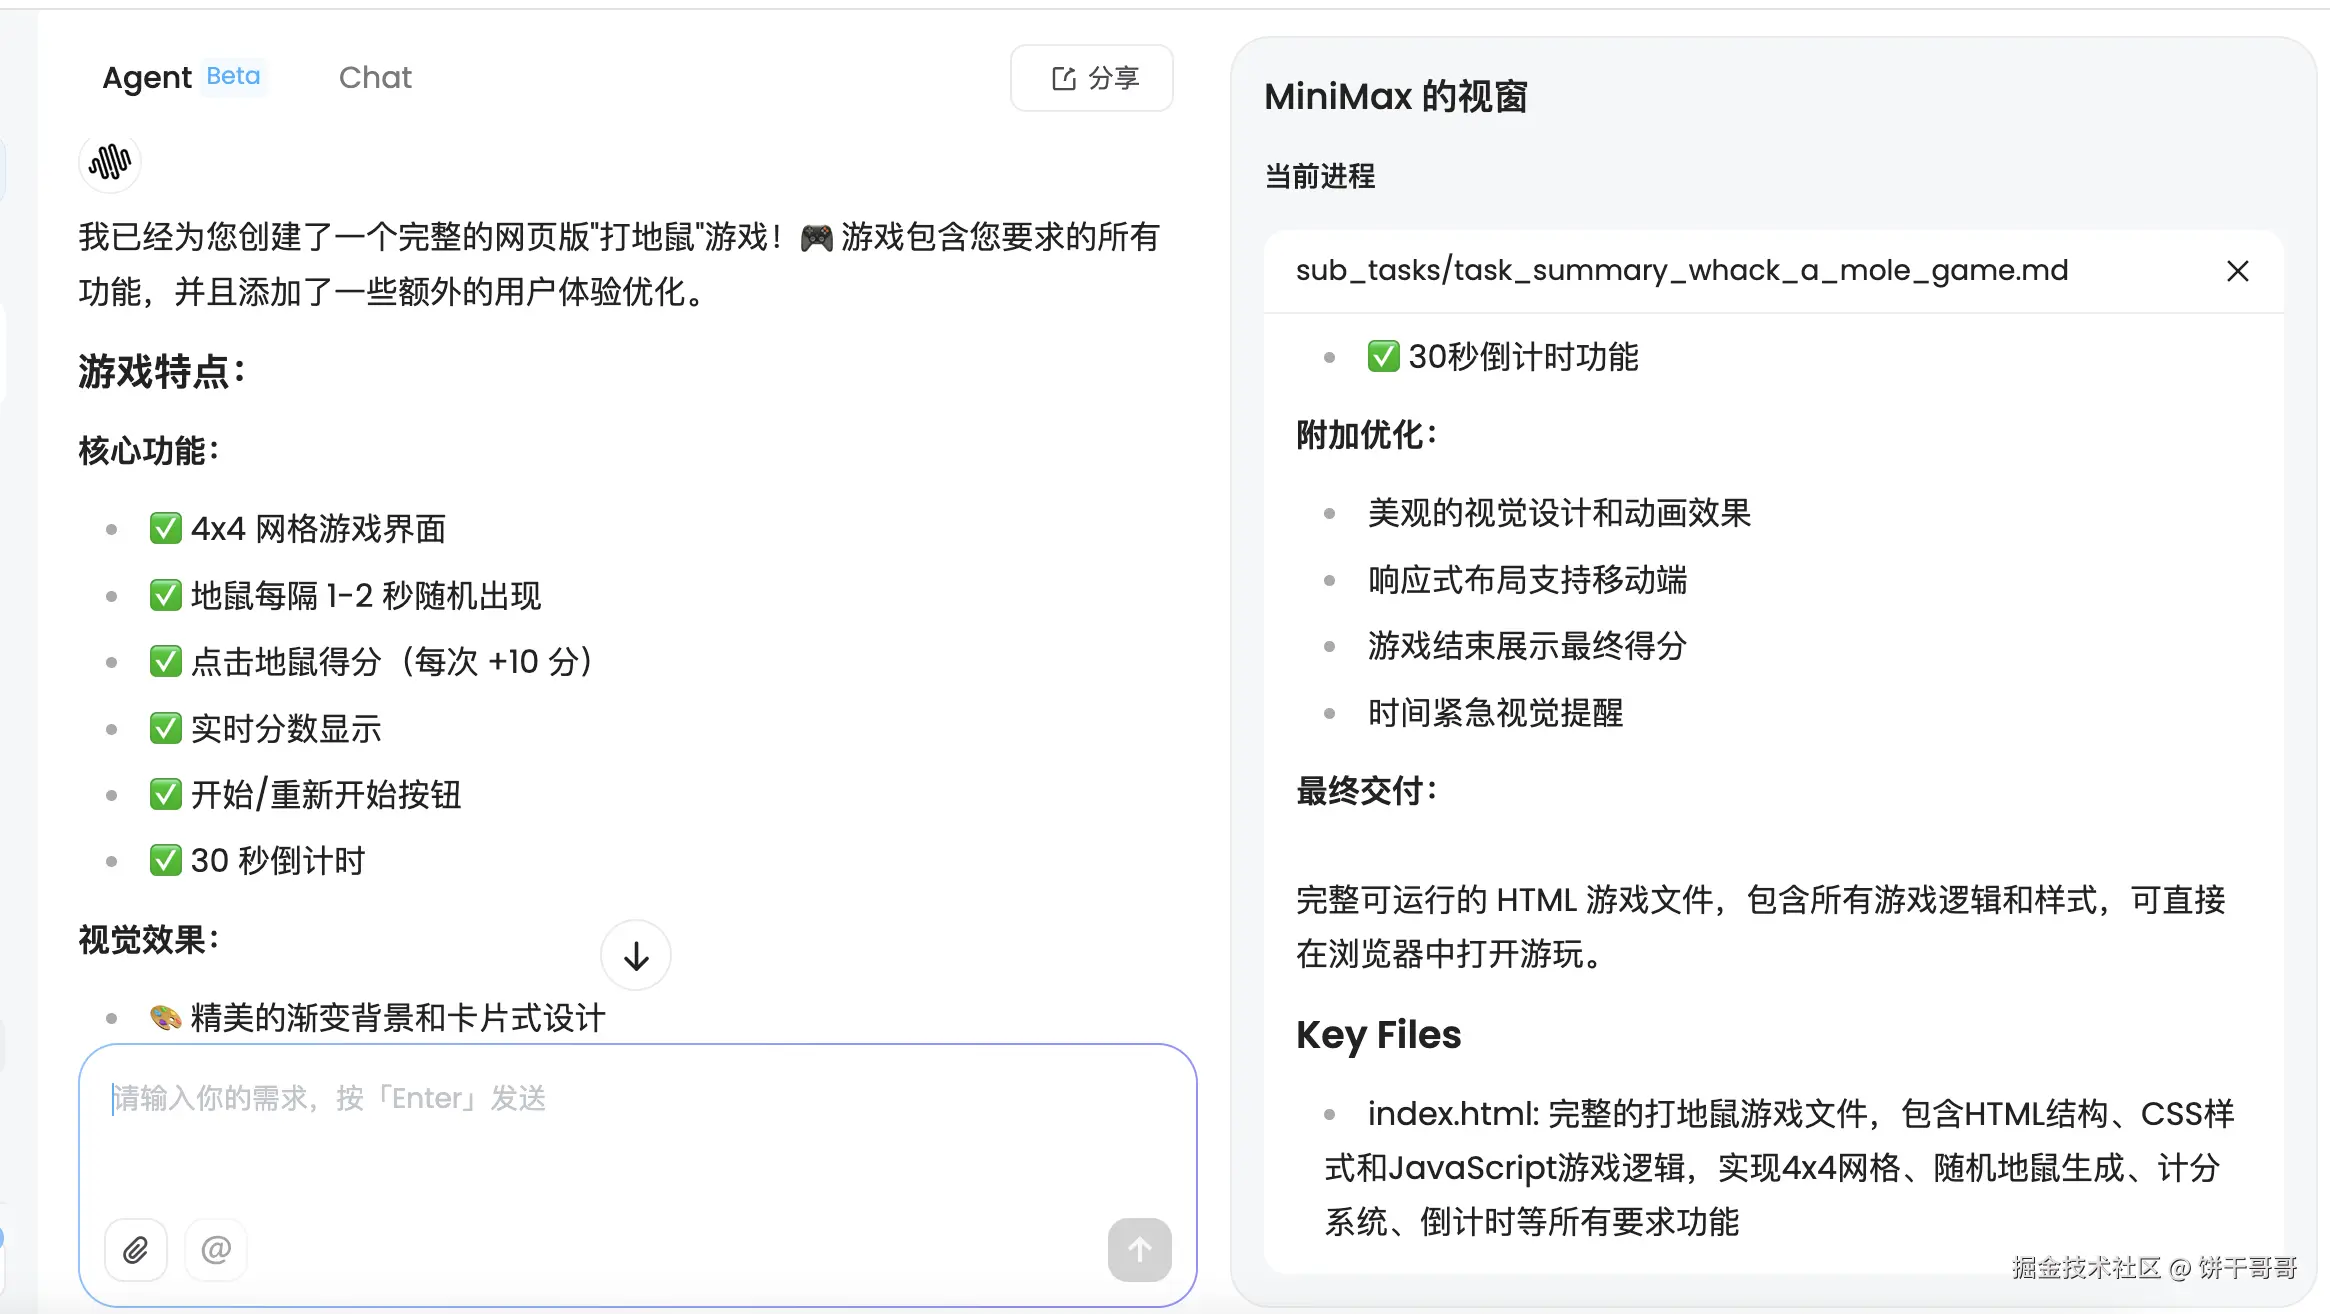
Task: Click the send arrow button
Action: [x=1139, y=1249]
